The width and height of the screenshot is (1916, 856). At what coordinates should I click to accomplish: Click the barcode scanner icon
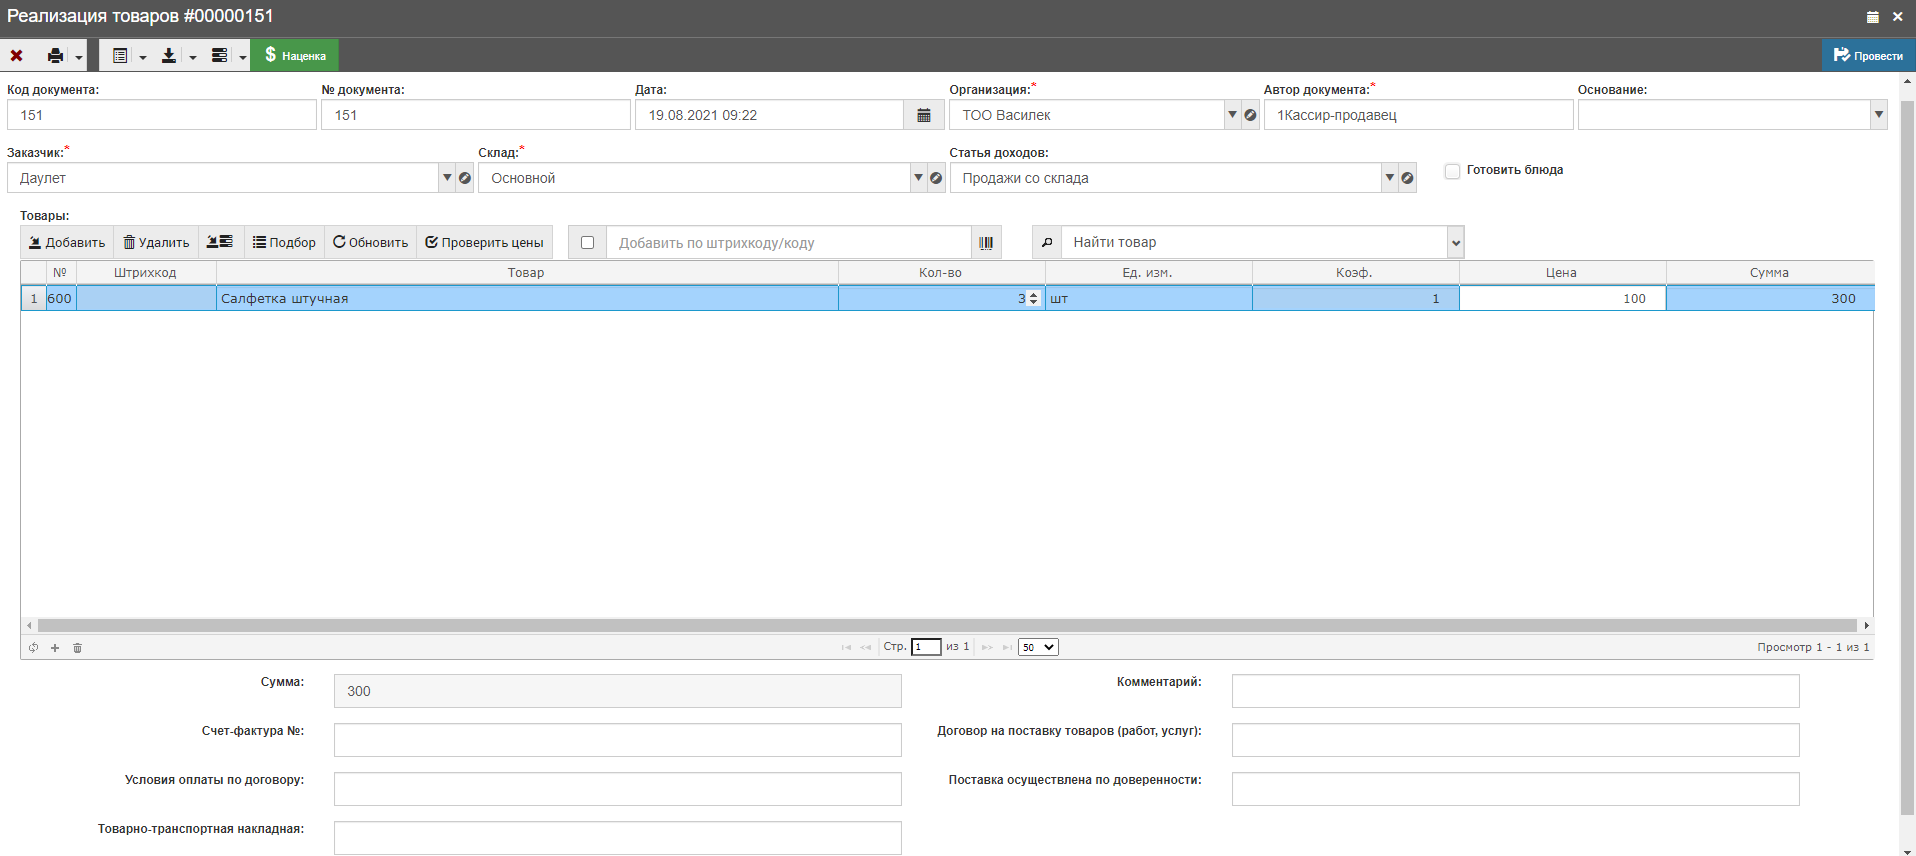point(986,243)
